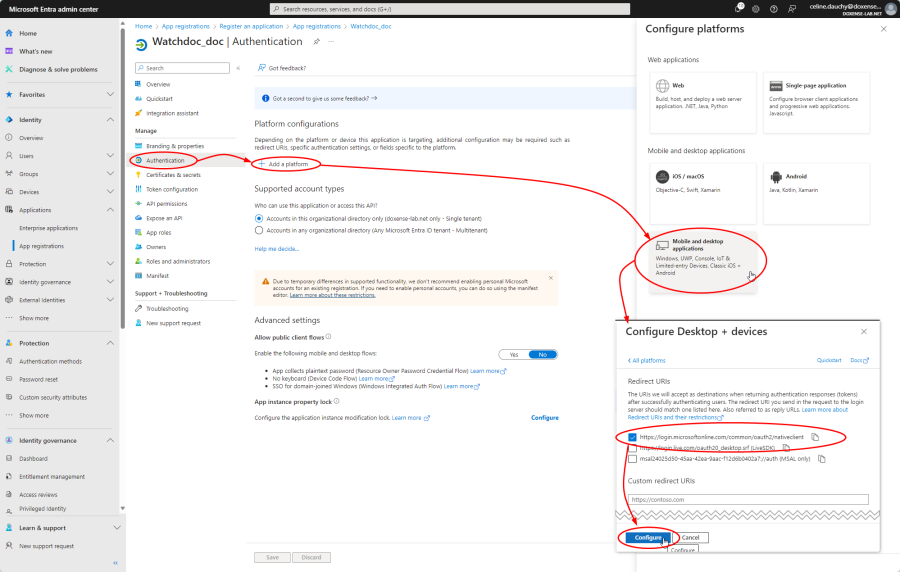
Task: Uncheck the login.microsoftonline.com nativeclient URI checkbox
Action: coord(632,437)
